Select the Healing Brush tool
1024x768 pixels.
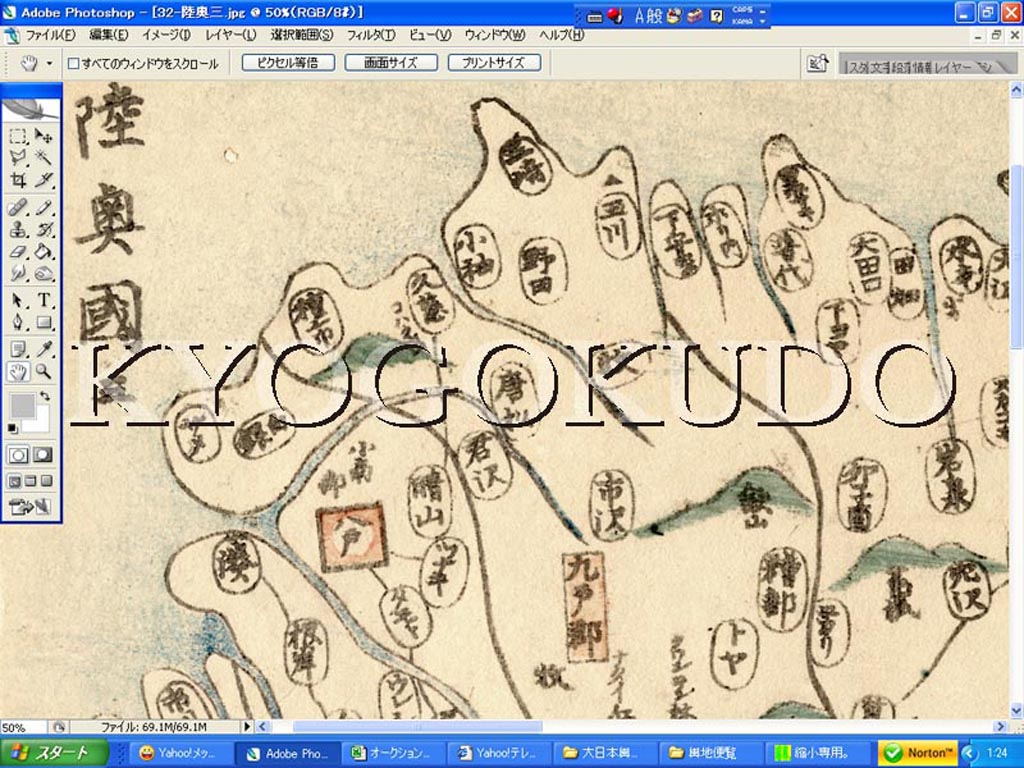[x=18, y=208]
